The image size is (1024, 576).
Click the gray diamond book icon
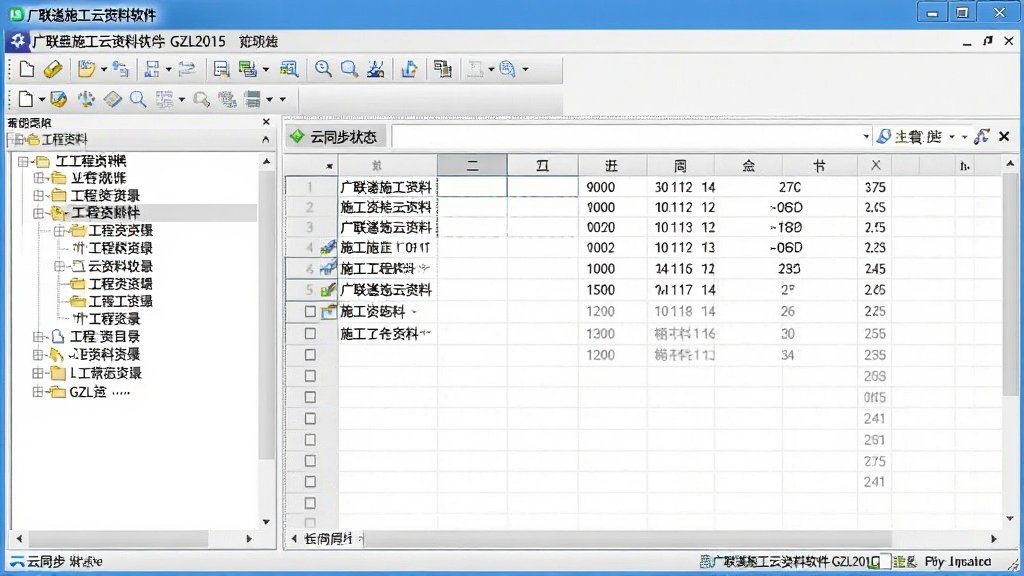[x=112, y=99]
